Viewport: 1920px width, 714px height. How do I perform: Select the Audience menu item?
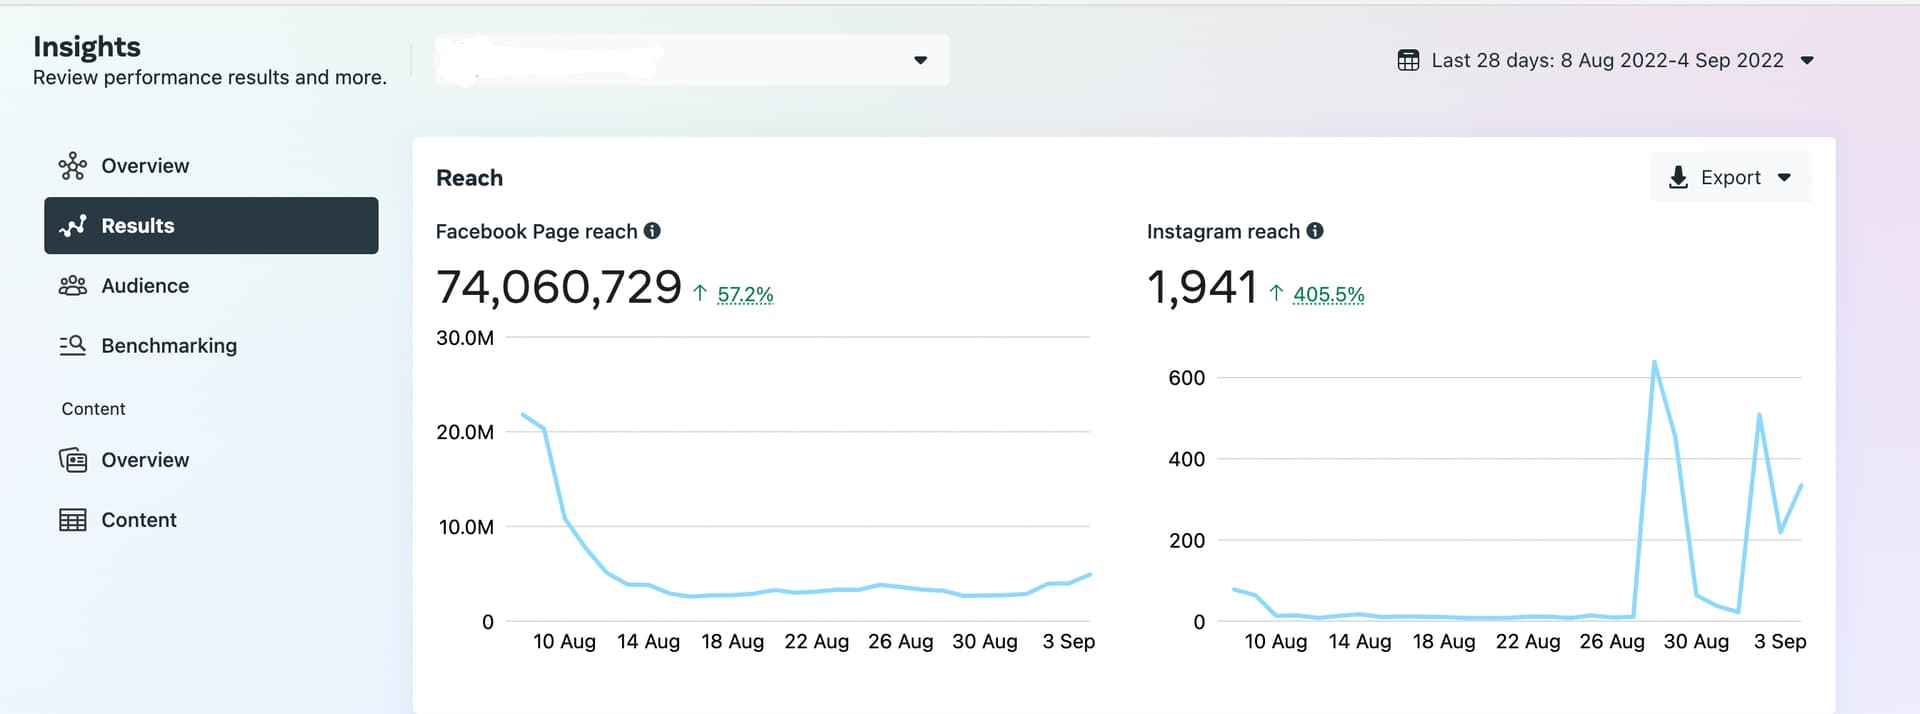pos(145,286)
